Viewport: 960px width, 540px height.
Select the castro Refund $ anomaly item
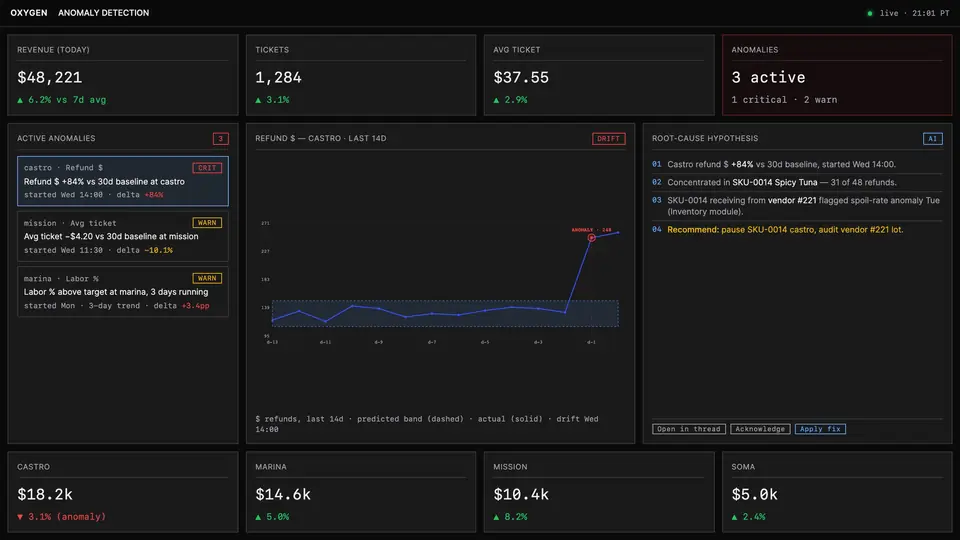(122, 181)
